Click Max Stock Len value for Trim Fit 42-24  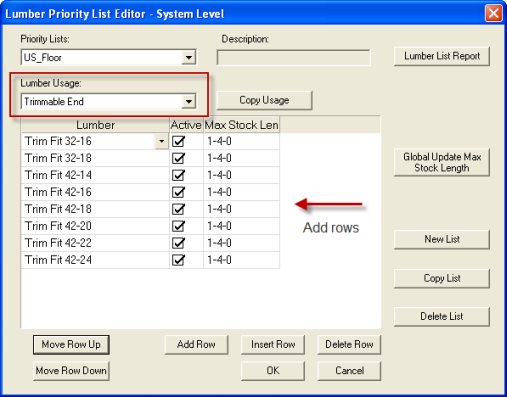coord(242,260)
